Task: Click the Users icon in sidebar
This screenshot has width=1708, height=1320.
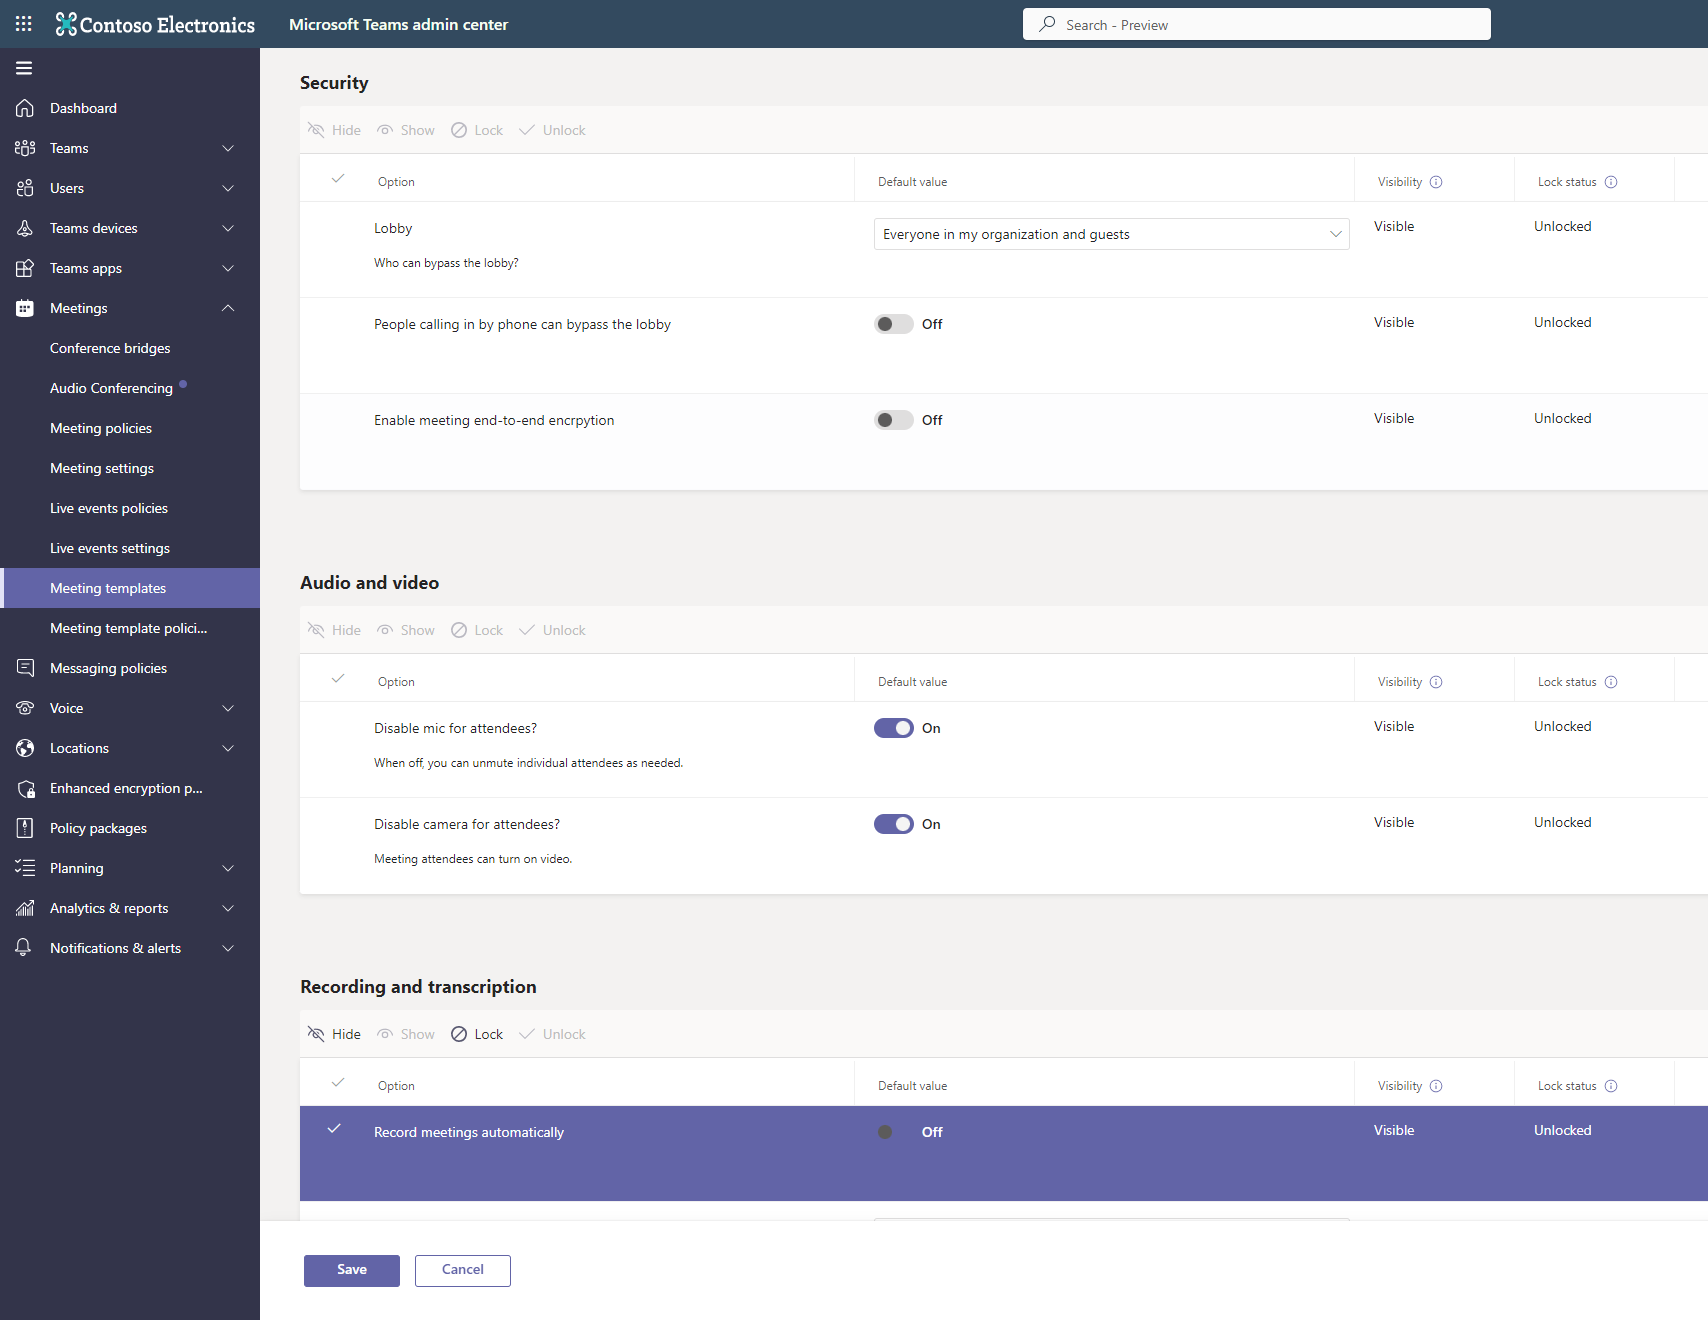Action: tap(25, 188)
